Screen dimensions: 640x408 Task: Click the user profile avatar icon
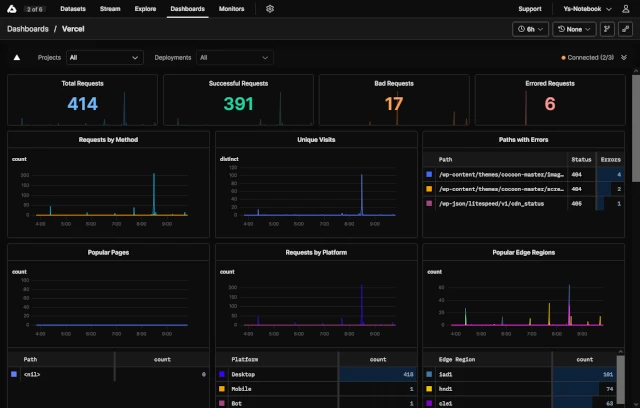[x=625, y=8]
